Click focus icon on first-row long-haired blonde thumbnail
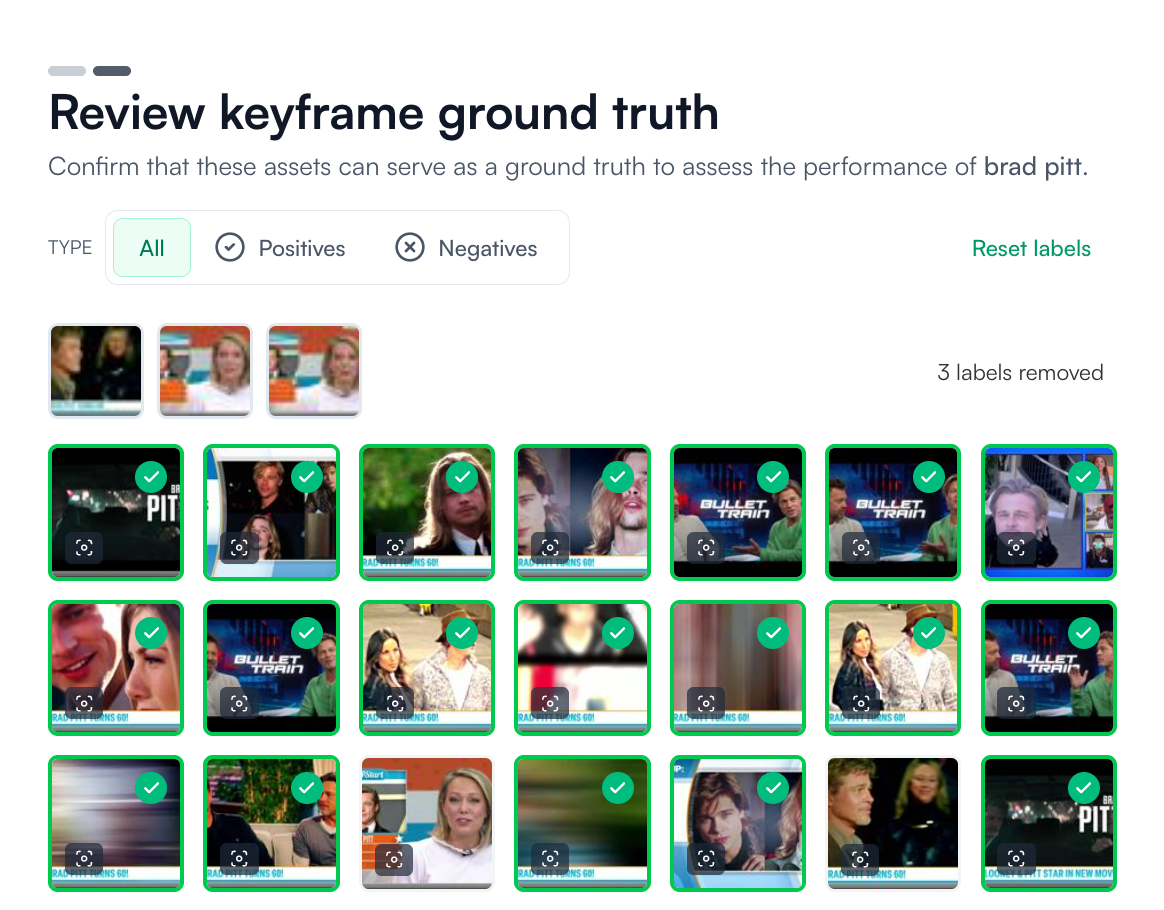Screen dimensions: 1164x910 click(x=395, y=547)
